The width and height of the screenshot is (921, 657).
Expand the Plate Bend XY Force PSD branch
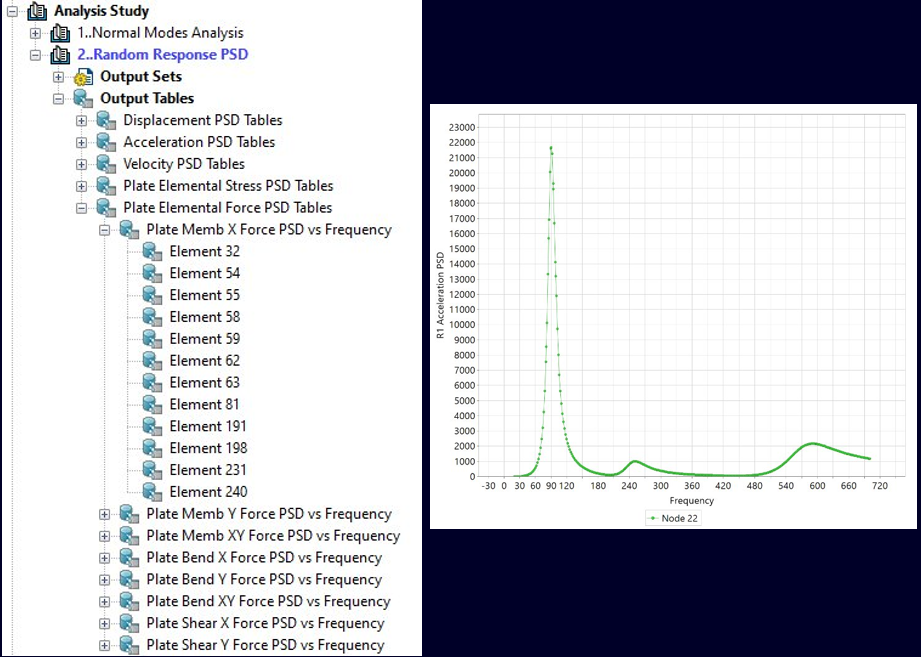point(104,601)
